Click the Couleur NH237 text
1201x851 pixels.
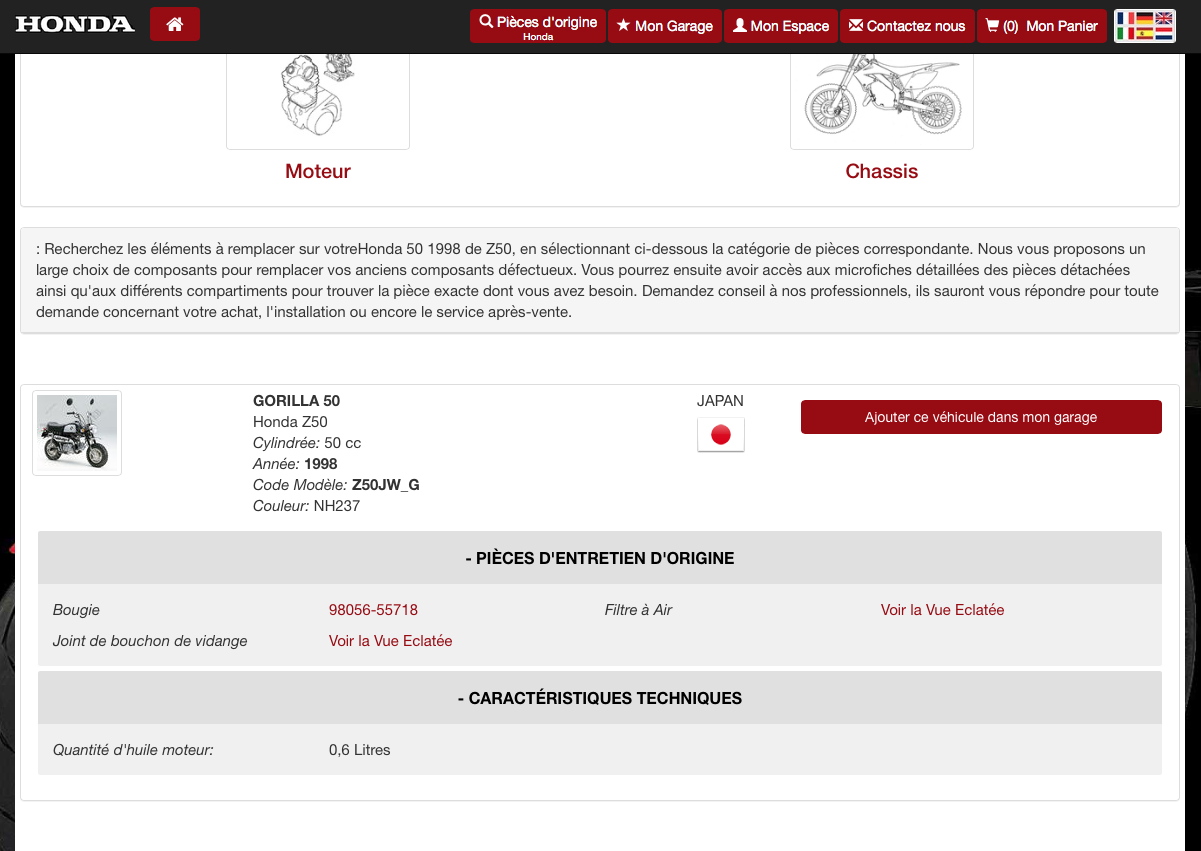[x=306, y=506]
